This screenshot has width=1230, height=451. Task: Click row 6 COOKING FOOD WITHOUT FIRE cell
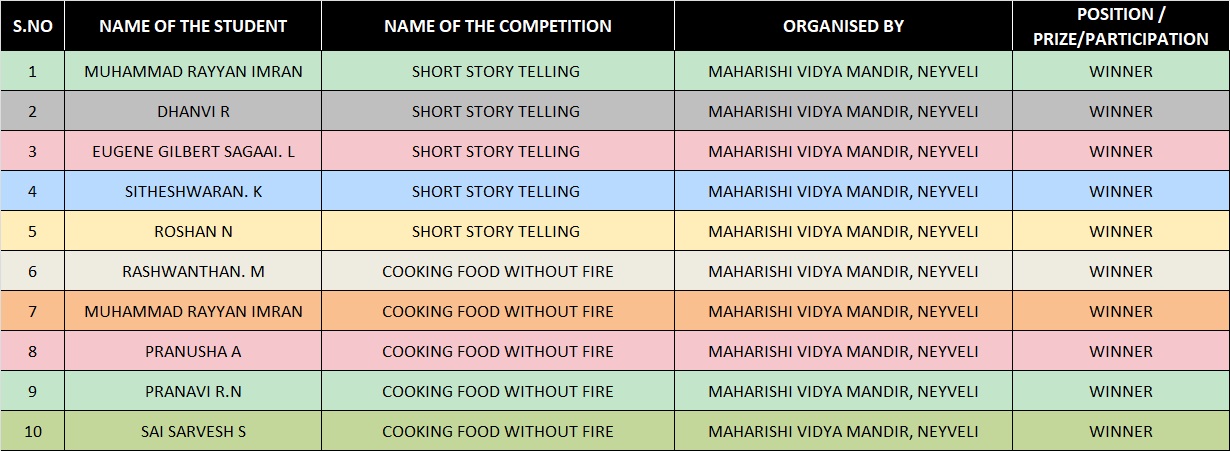497,272
